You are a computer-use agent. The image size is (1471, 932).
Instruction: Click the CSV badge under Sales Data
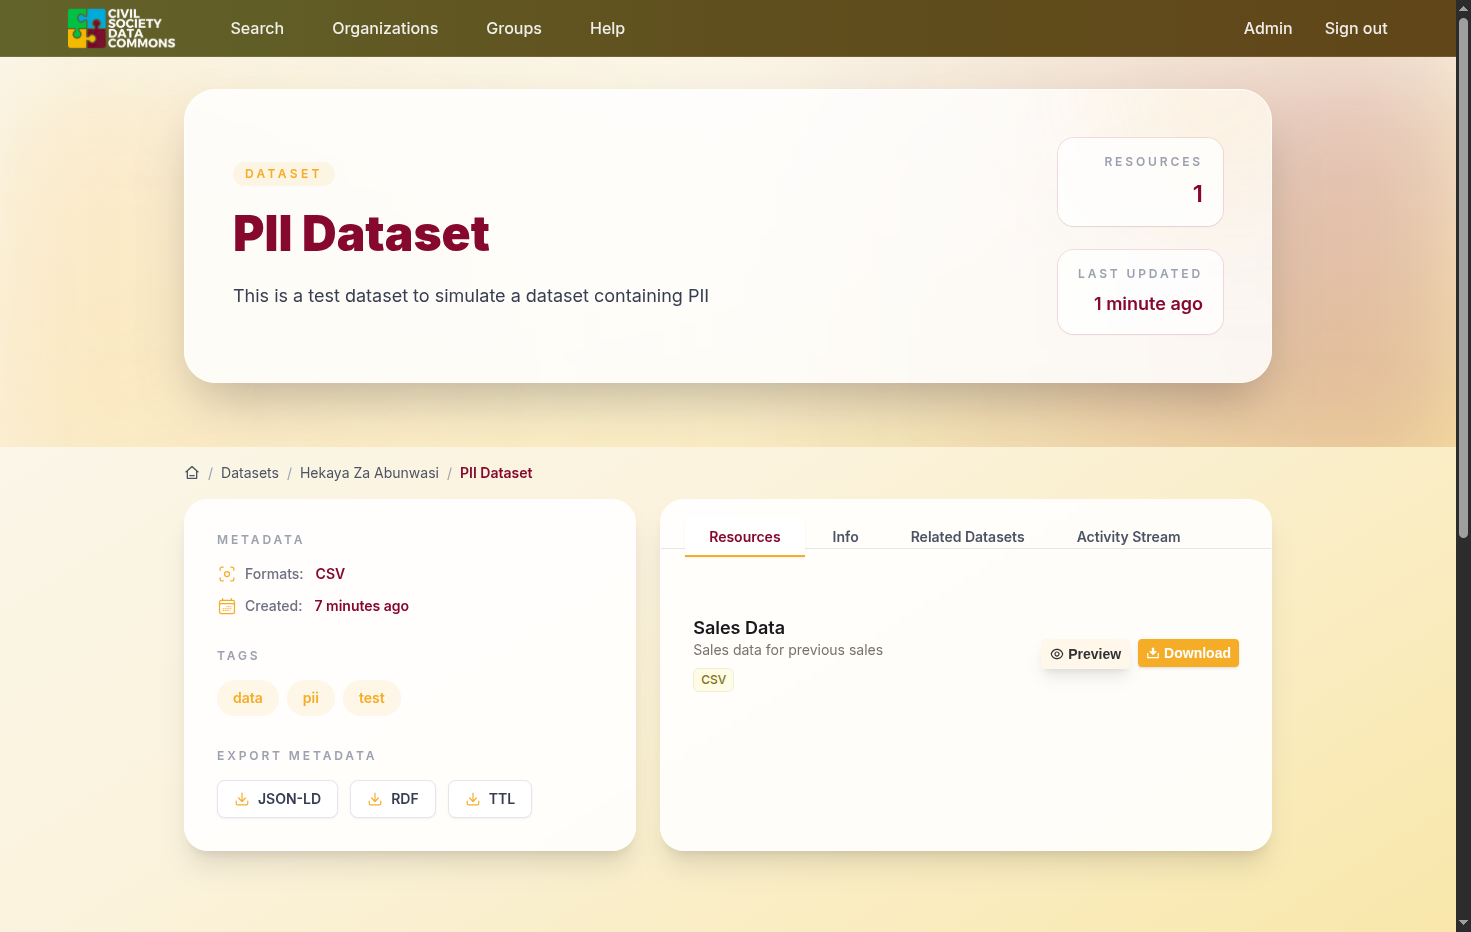(x=714, y=680)
